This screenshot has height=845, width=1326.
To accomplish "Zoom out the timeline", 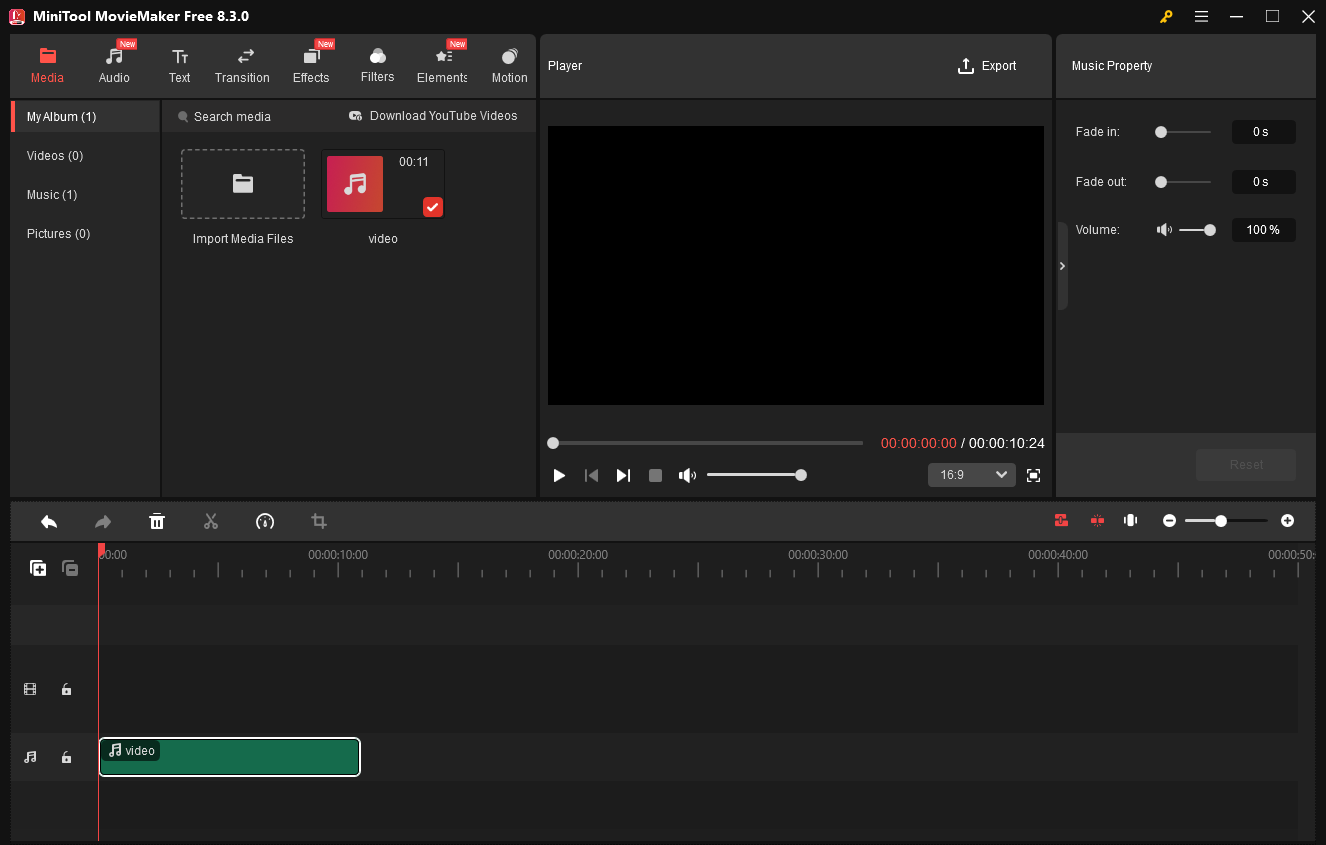I will coord(1169,521).
